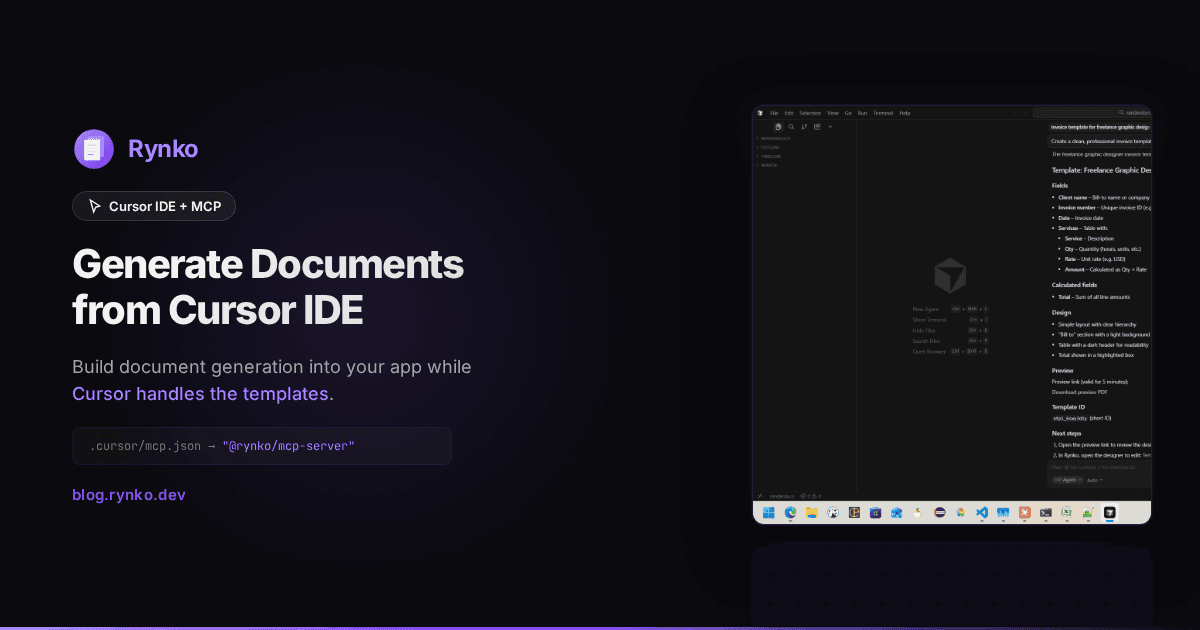Open VS Code from the taskbar
The height and width of the screenshot is (630, 1200).
click(981, 512)
